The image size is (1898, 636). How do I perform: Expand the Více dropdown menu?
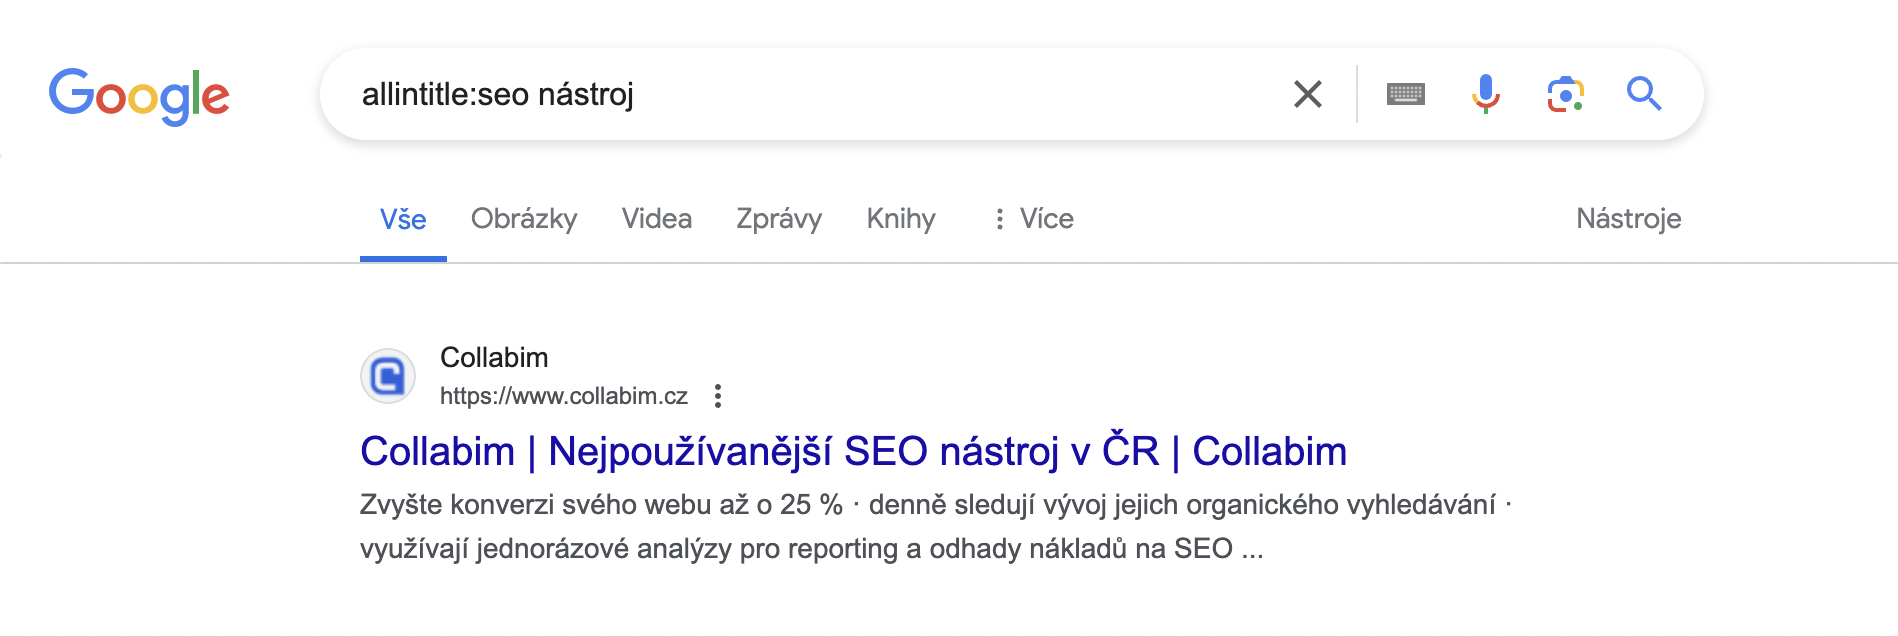coord(1033,219)
